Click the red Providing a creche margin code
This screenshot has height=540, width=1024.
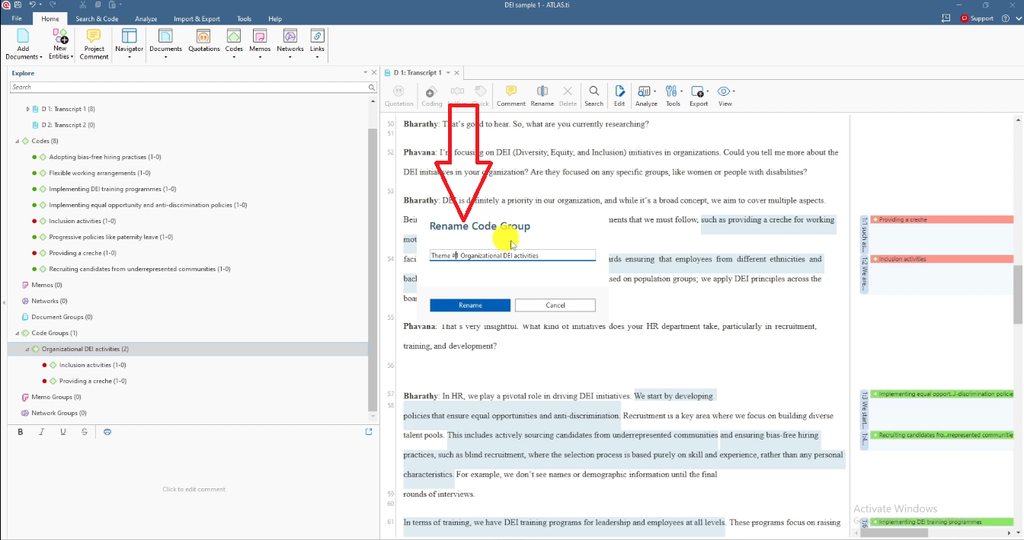tap(942, 219)
